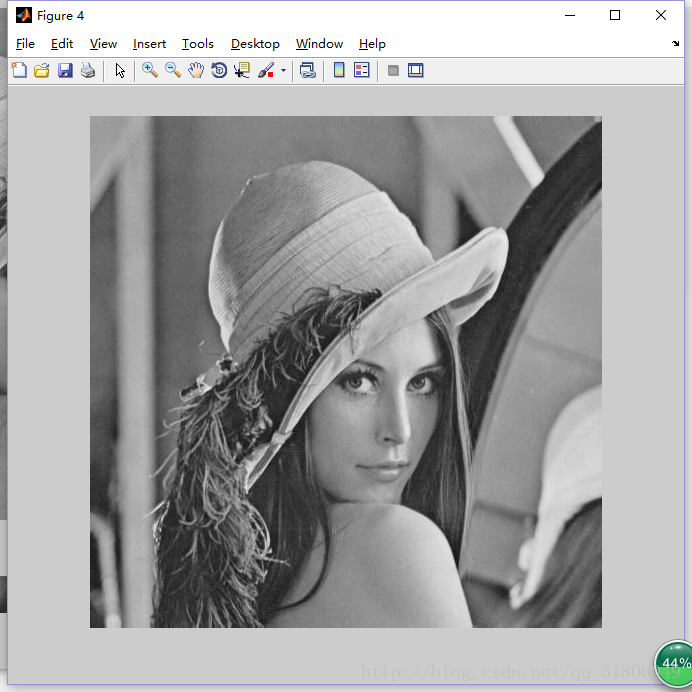Click the Hide Plot Tools icon

[393, 71]
